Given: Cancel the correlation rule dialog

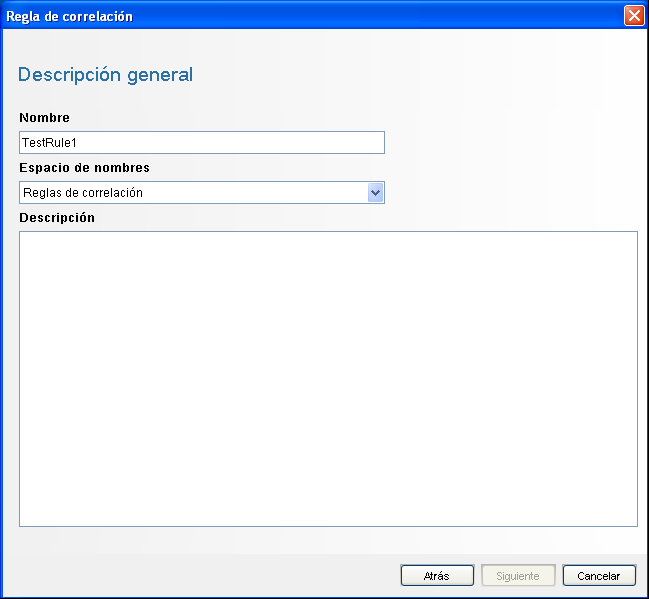Looking at the screenshot, I should click(x=599, y=575).
